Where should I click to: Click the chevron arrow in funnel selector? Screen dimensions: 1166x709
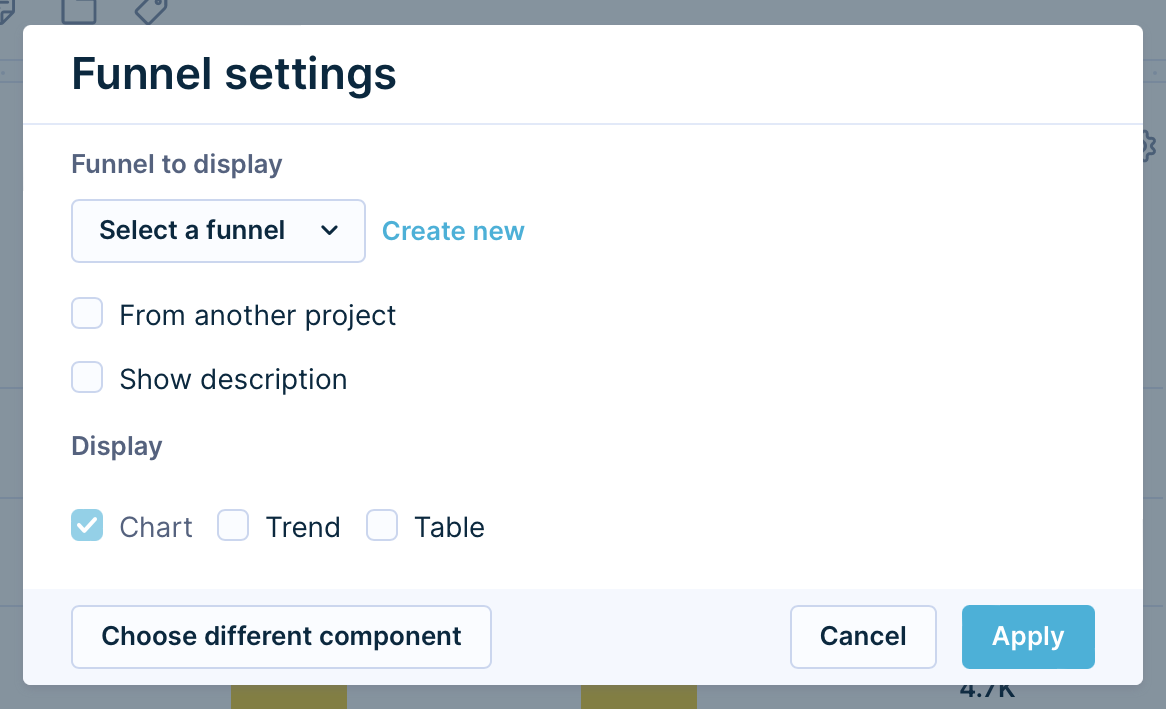(329, 231)
